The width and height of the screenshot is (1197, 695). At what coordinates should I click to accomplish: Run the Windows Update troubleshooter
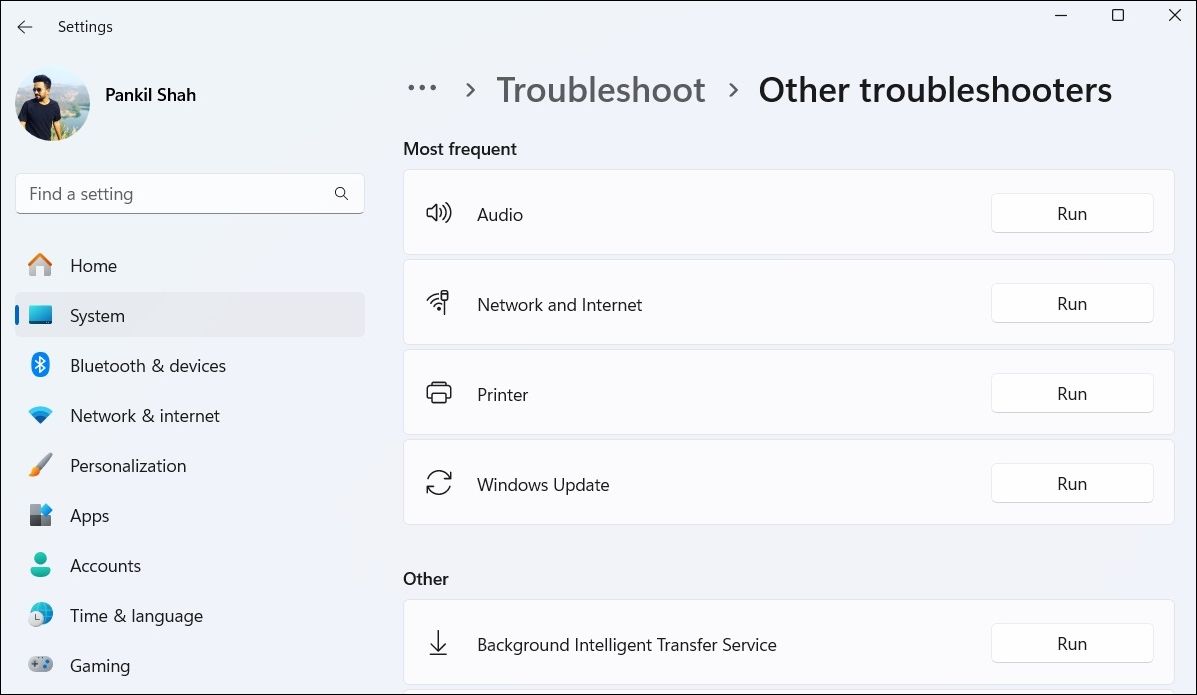(1071, 483)
